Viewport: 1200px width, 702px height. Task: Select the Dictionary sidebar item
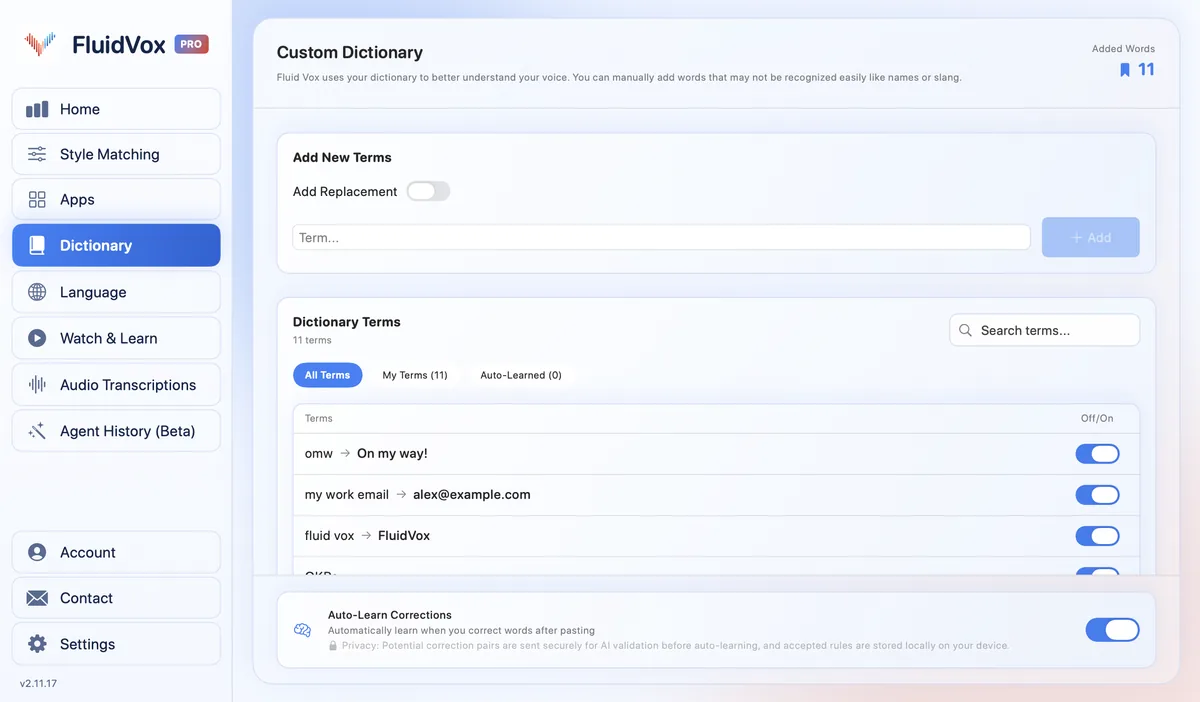tap(116, 245)
